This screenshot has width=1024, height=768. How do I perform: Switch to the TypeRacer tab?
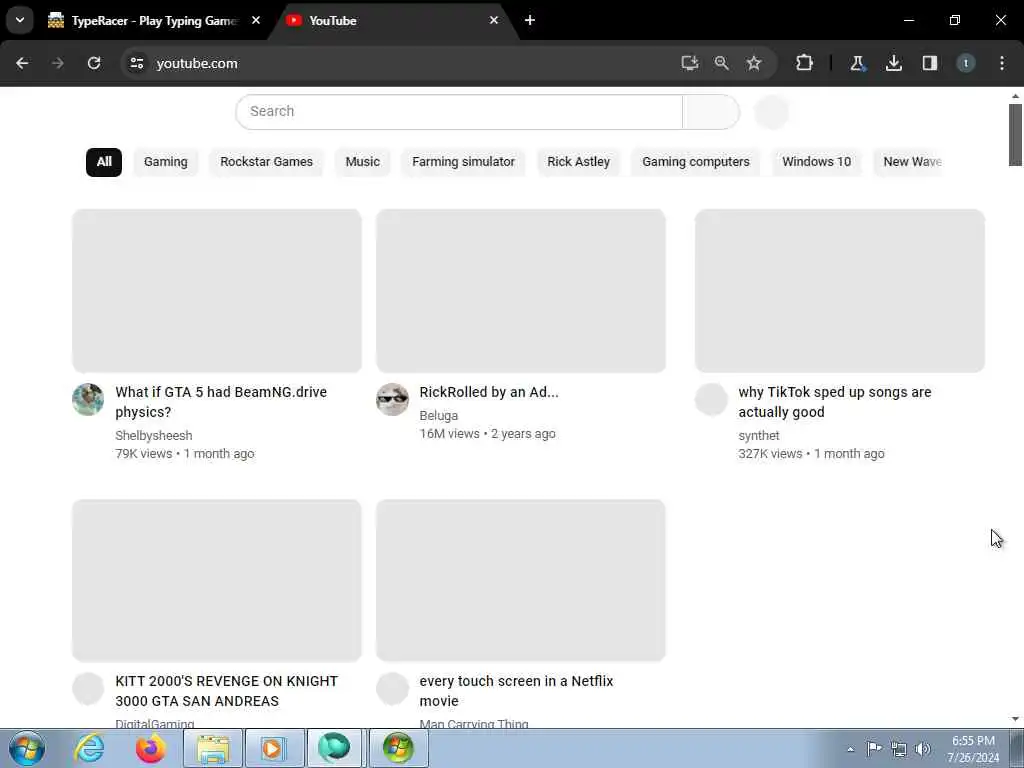(153, 21)
